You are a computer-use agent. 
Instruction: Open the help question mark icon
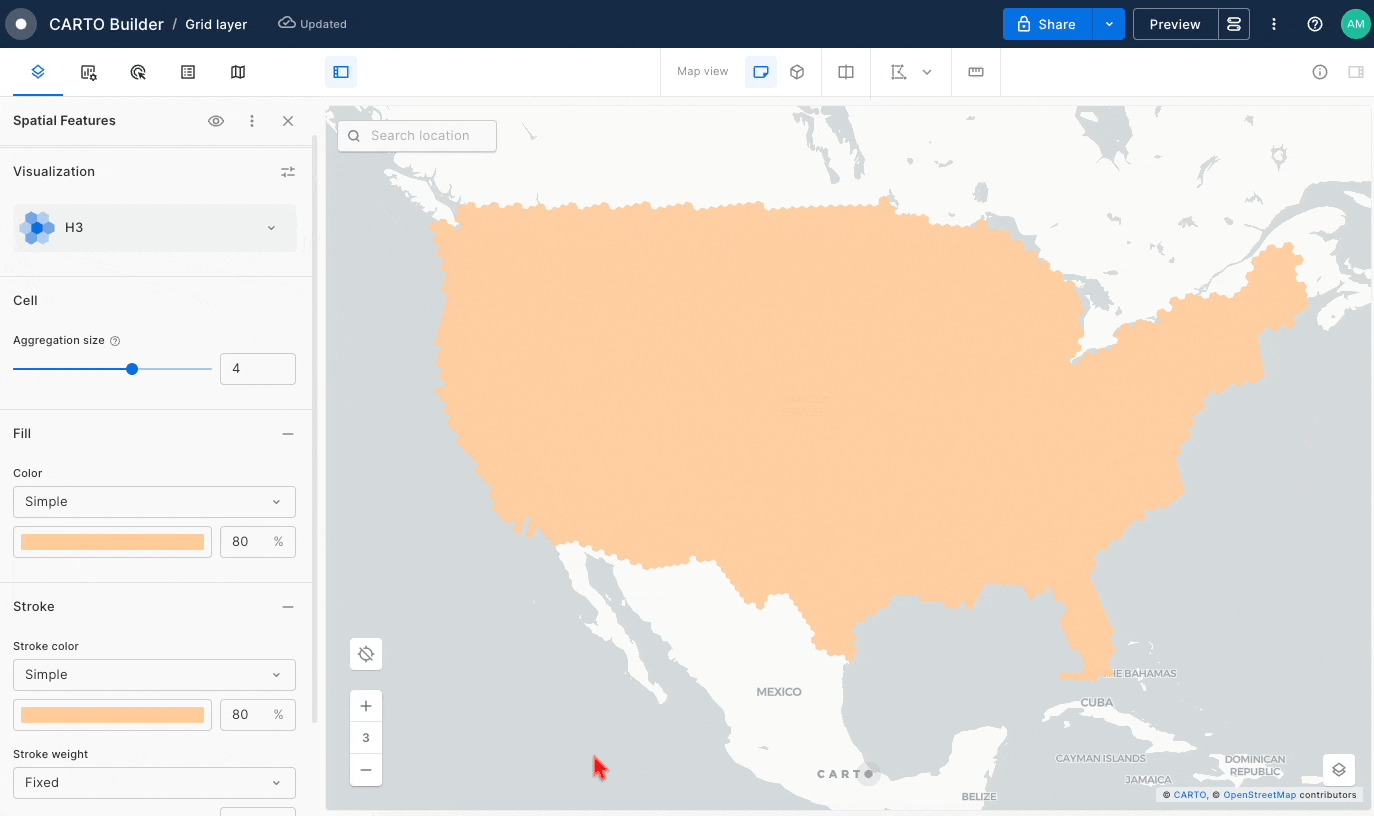(x=1315, y=24)
